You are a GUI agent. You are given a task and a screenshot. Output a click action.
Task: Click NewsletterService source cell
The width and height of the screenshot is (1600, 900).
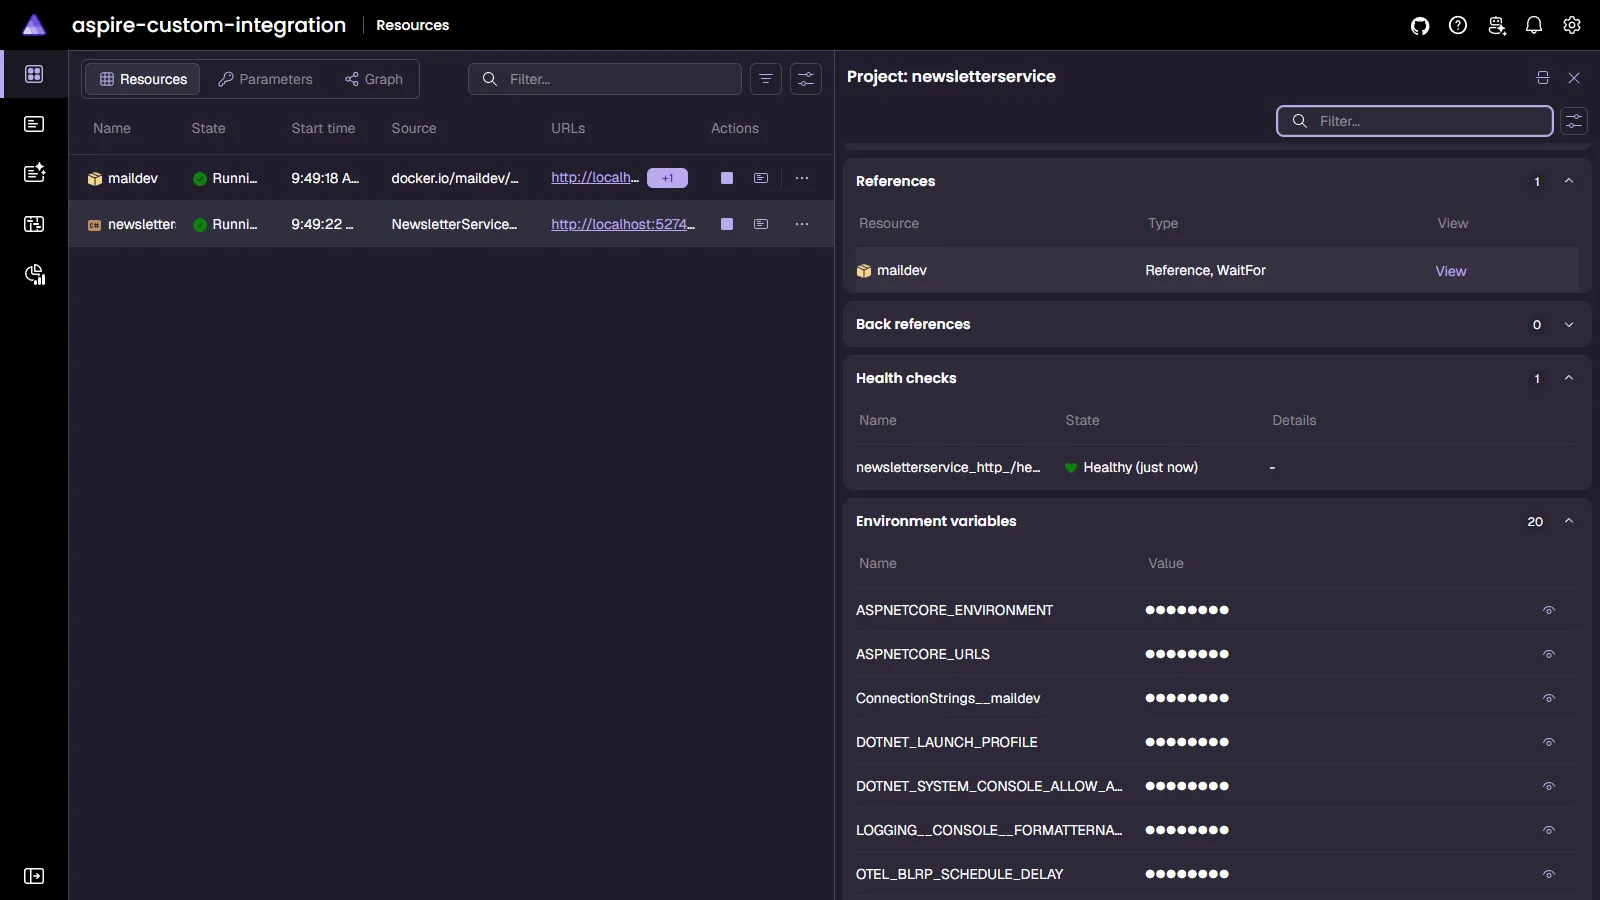tap(454, 224)
